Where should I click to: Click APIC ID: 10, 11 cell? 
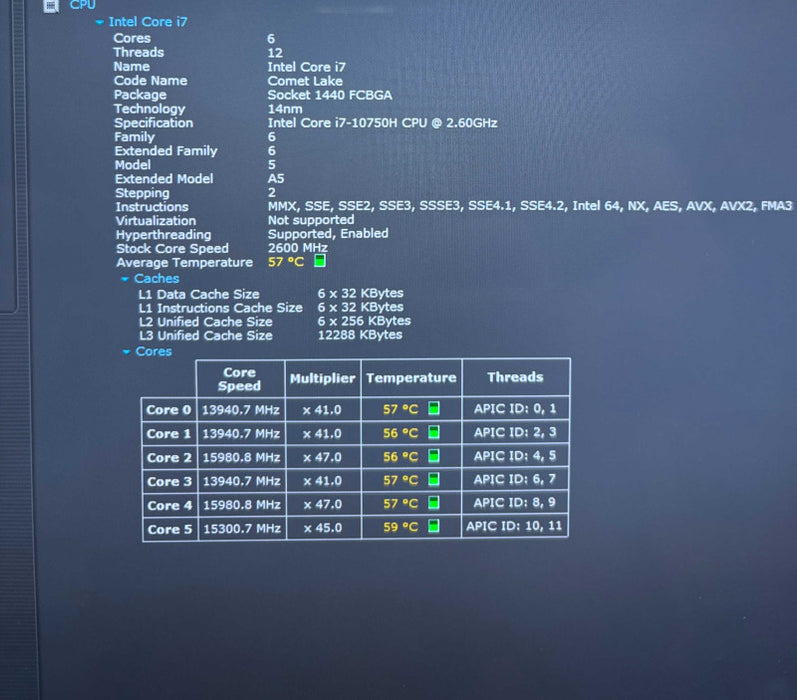514,526
